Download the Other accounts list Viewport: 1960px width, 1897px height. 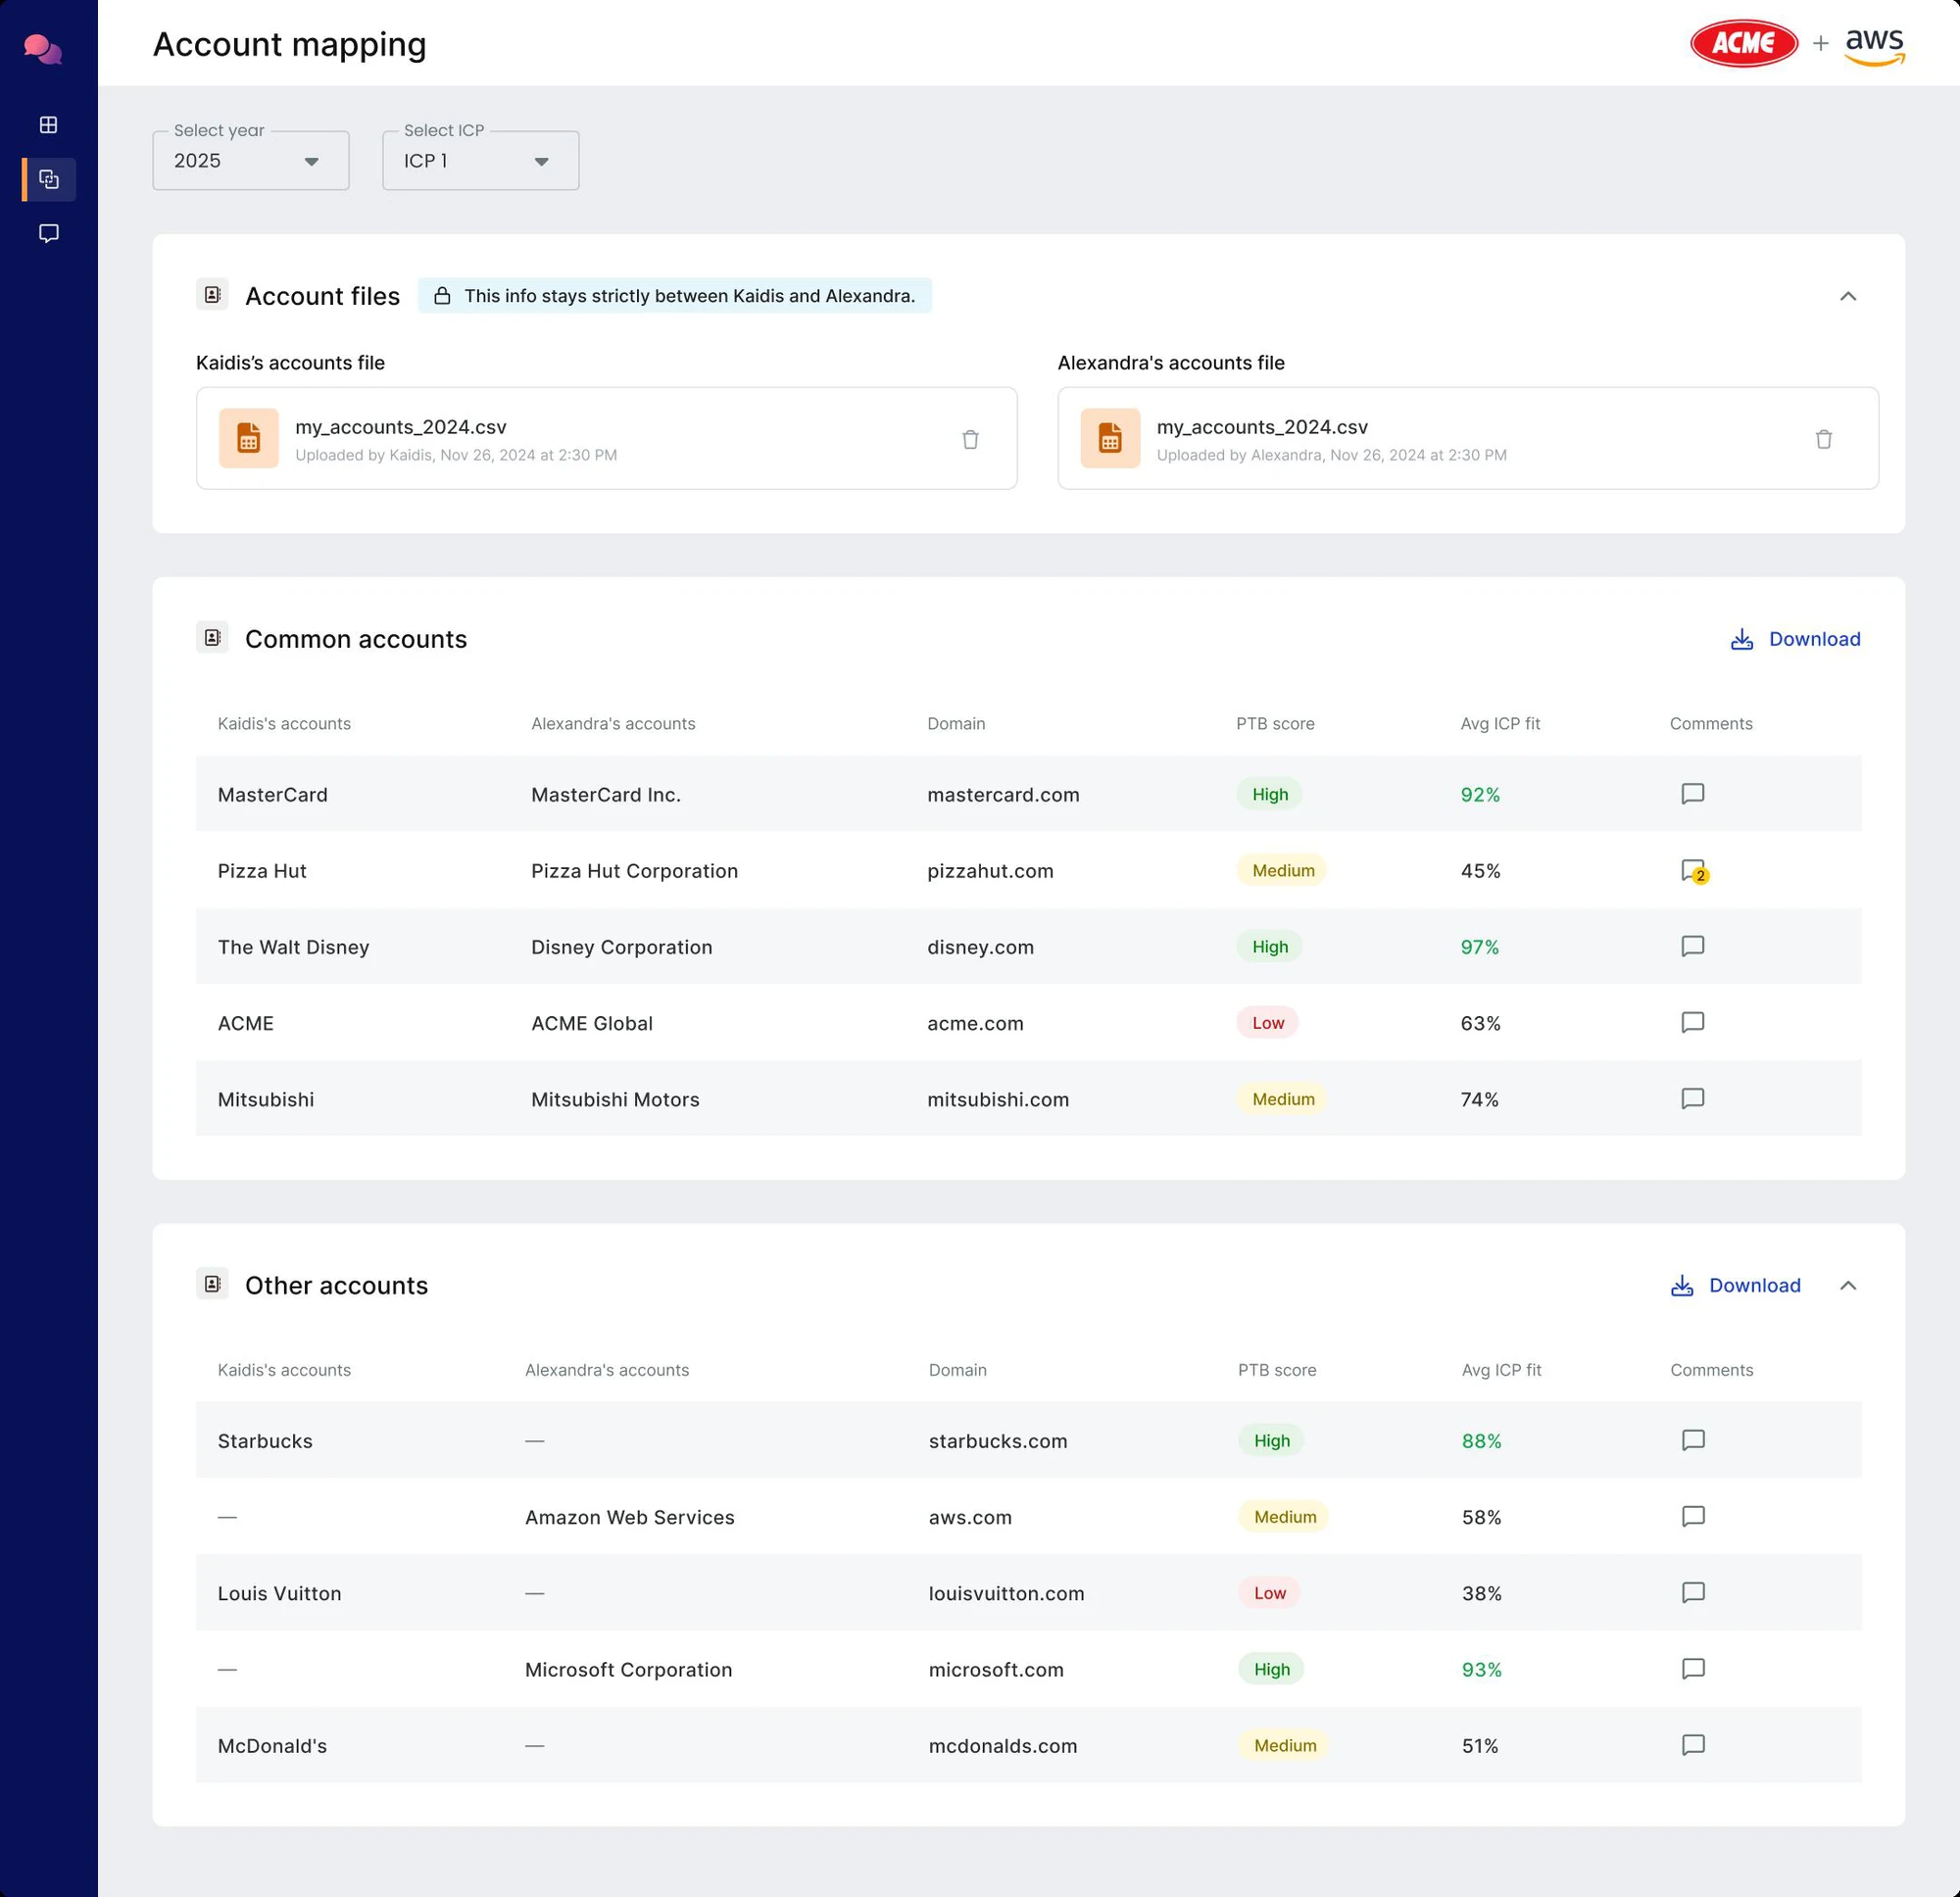coord(1735,1285)
